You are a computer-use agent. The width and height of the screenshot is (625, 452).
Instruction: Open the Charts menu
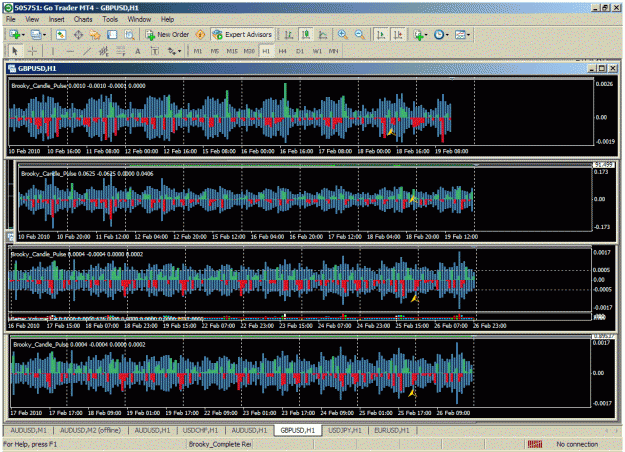(83, 19)
